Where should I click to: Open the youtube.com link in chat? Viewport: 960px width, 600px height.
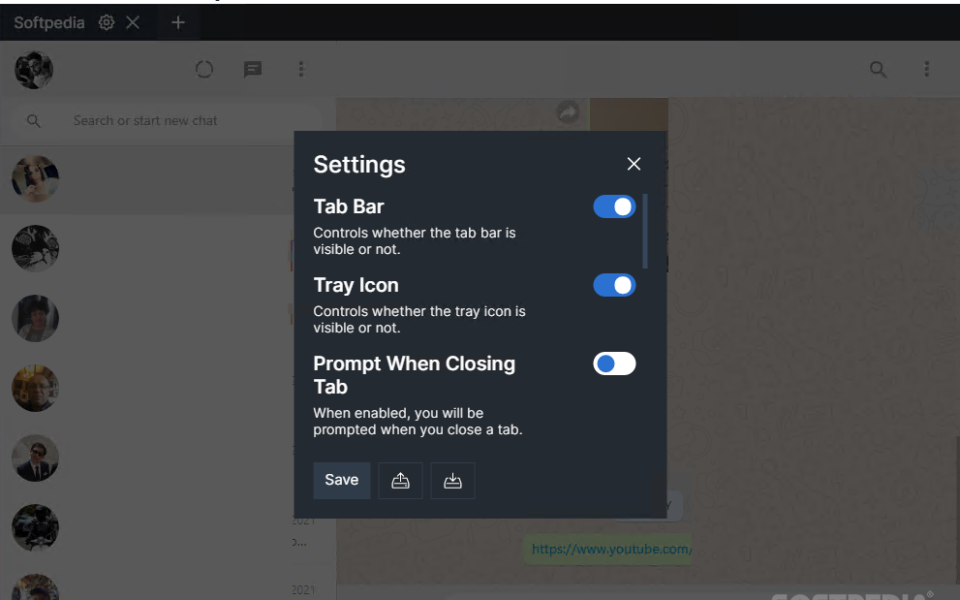point(612,549)
